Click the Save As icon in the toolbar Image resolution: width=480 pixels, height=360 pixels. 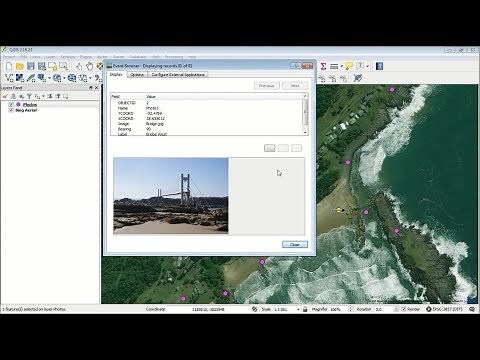pyautogui.click(x=42, y=66)
